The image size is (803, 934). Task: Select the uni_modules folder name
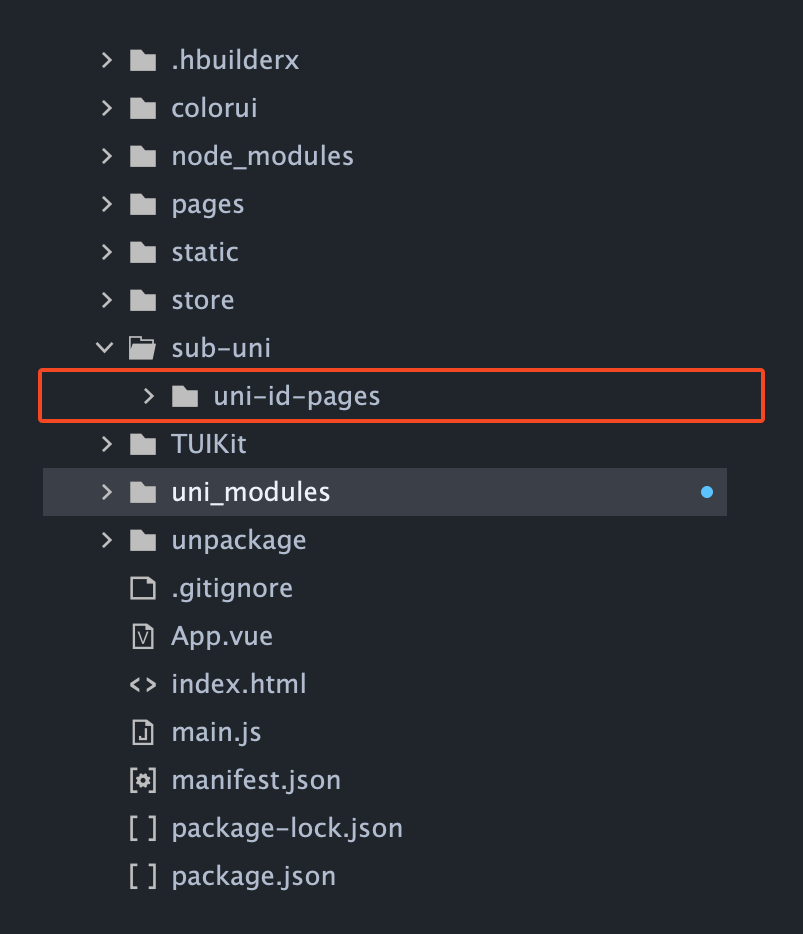[251, 492]
